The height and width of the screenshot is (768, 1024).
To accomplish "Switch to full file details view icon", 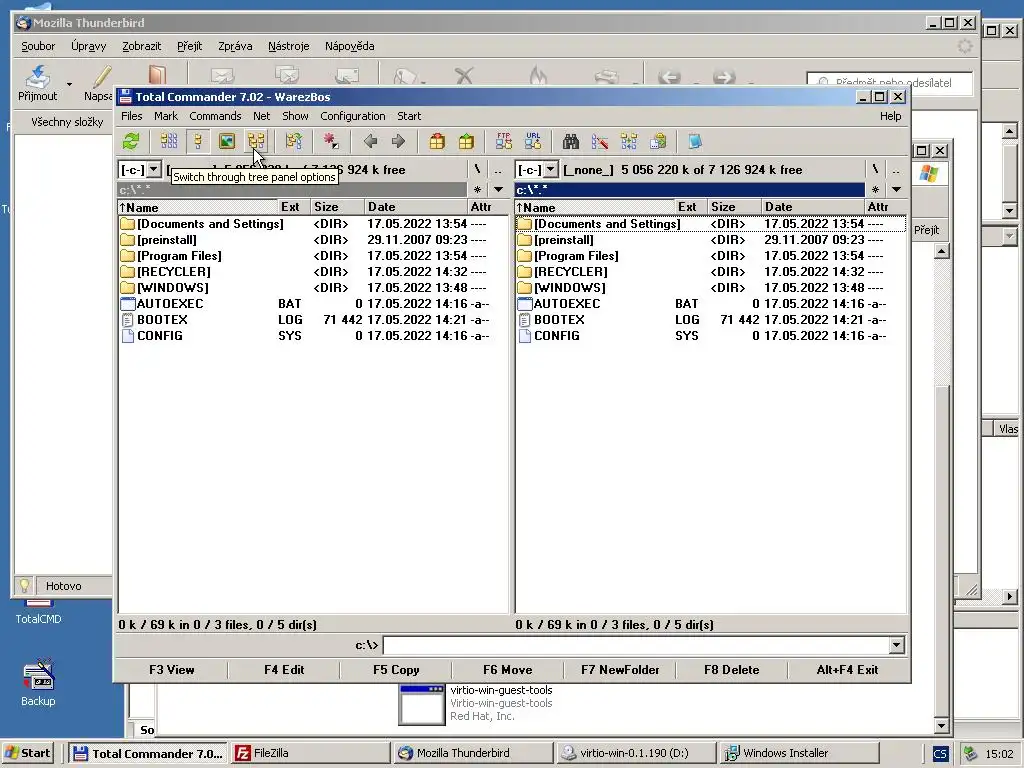I will (x=197, y=141).
